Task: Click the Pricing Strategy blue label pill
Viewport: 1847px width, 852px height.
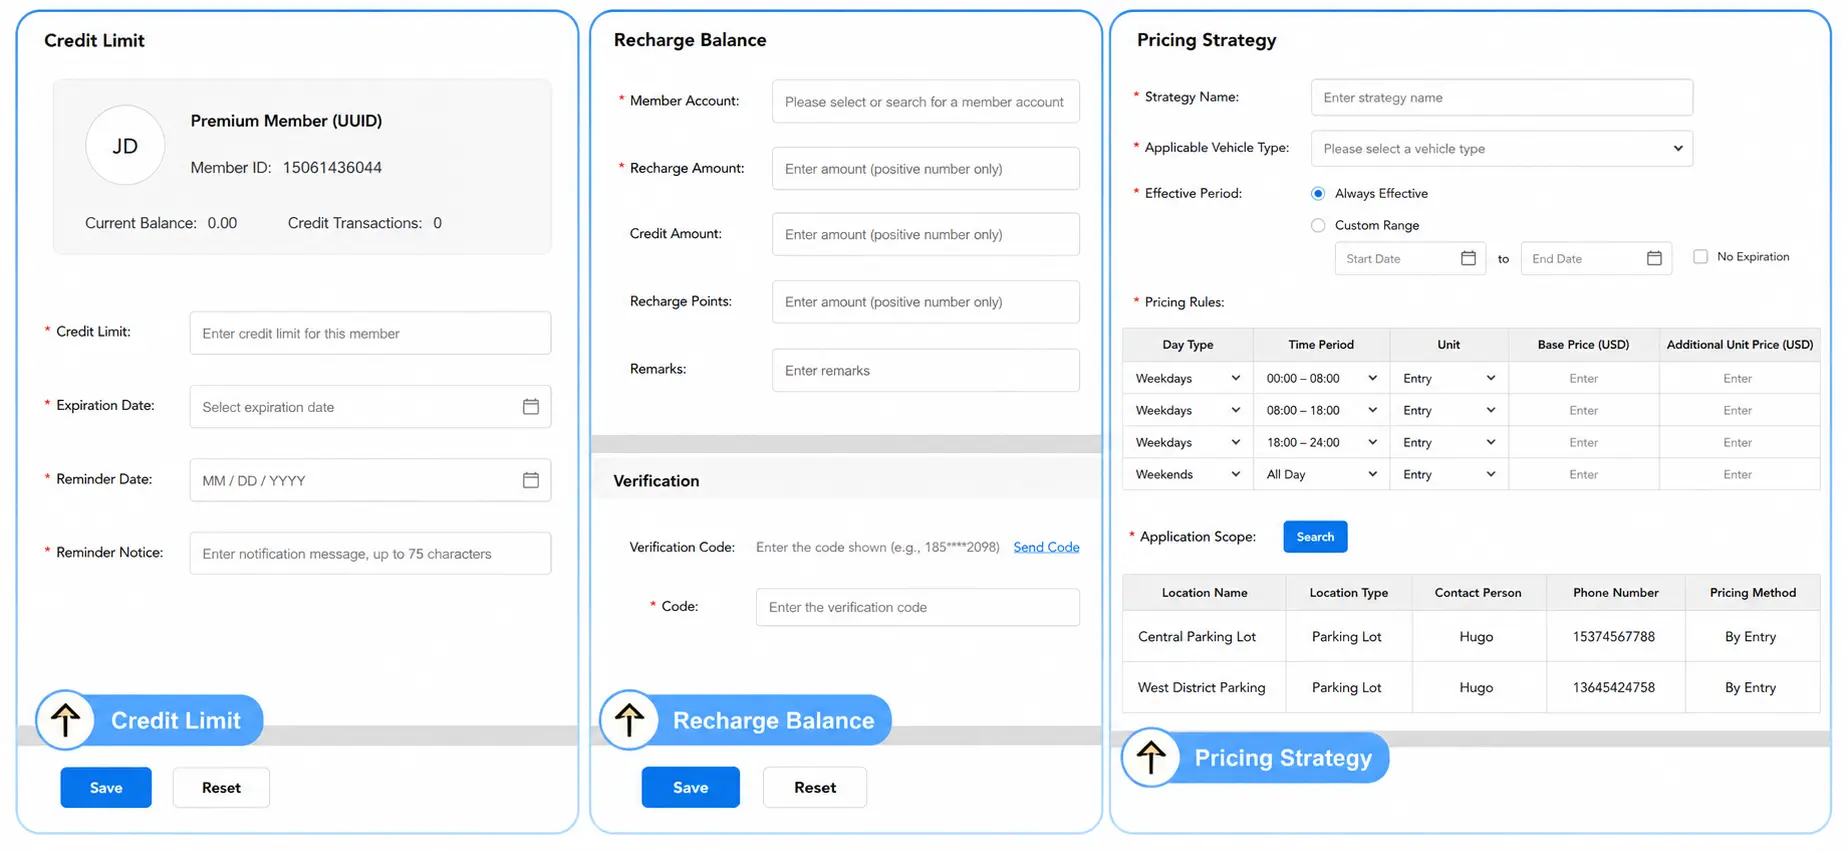Action: click(1283, 757)
